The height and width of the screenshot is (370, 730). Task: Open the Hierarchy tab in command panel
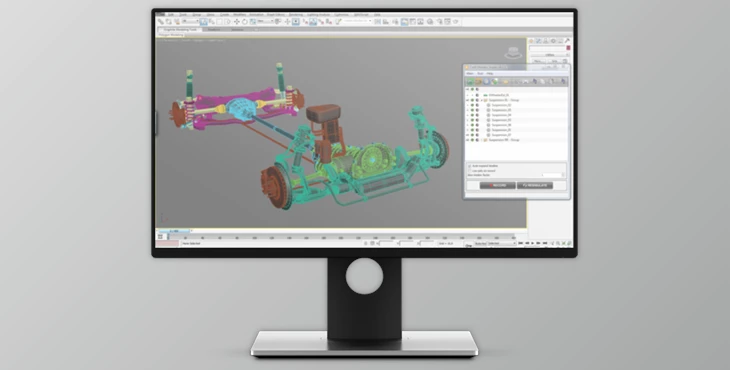pos(546,41)
